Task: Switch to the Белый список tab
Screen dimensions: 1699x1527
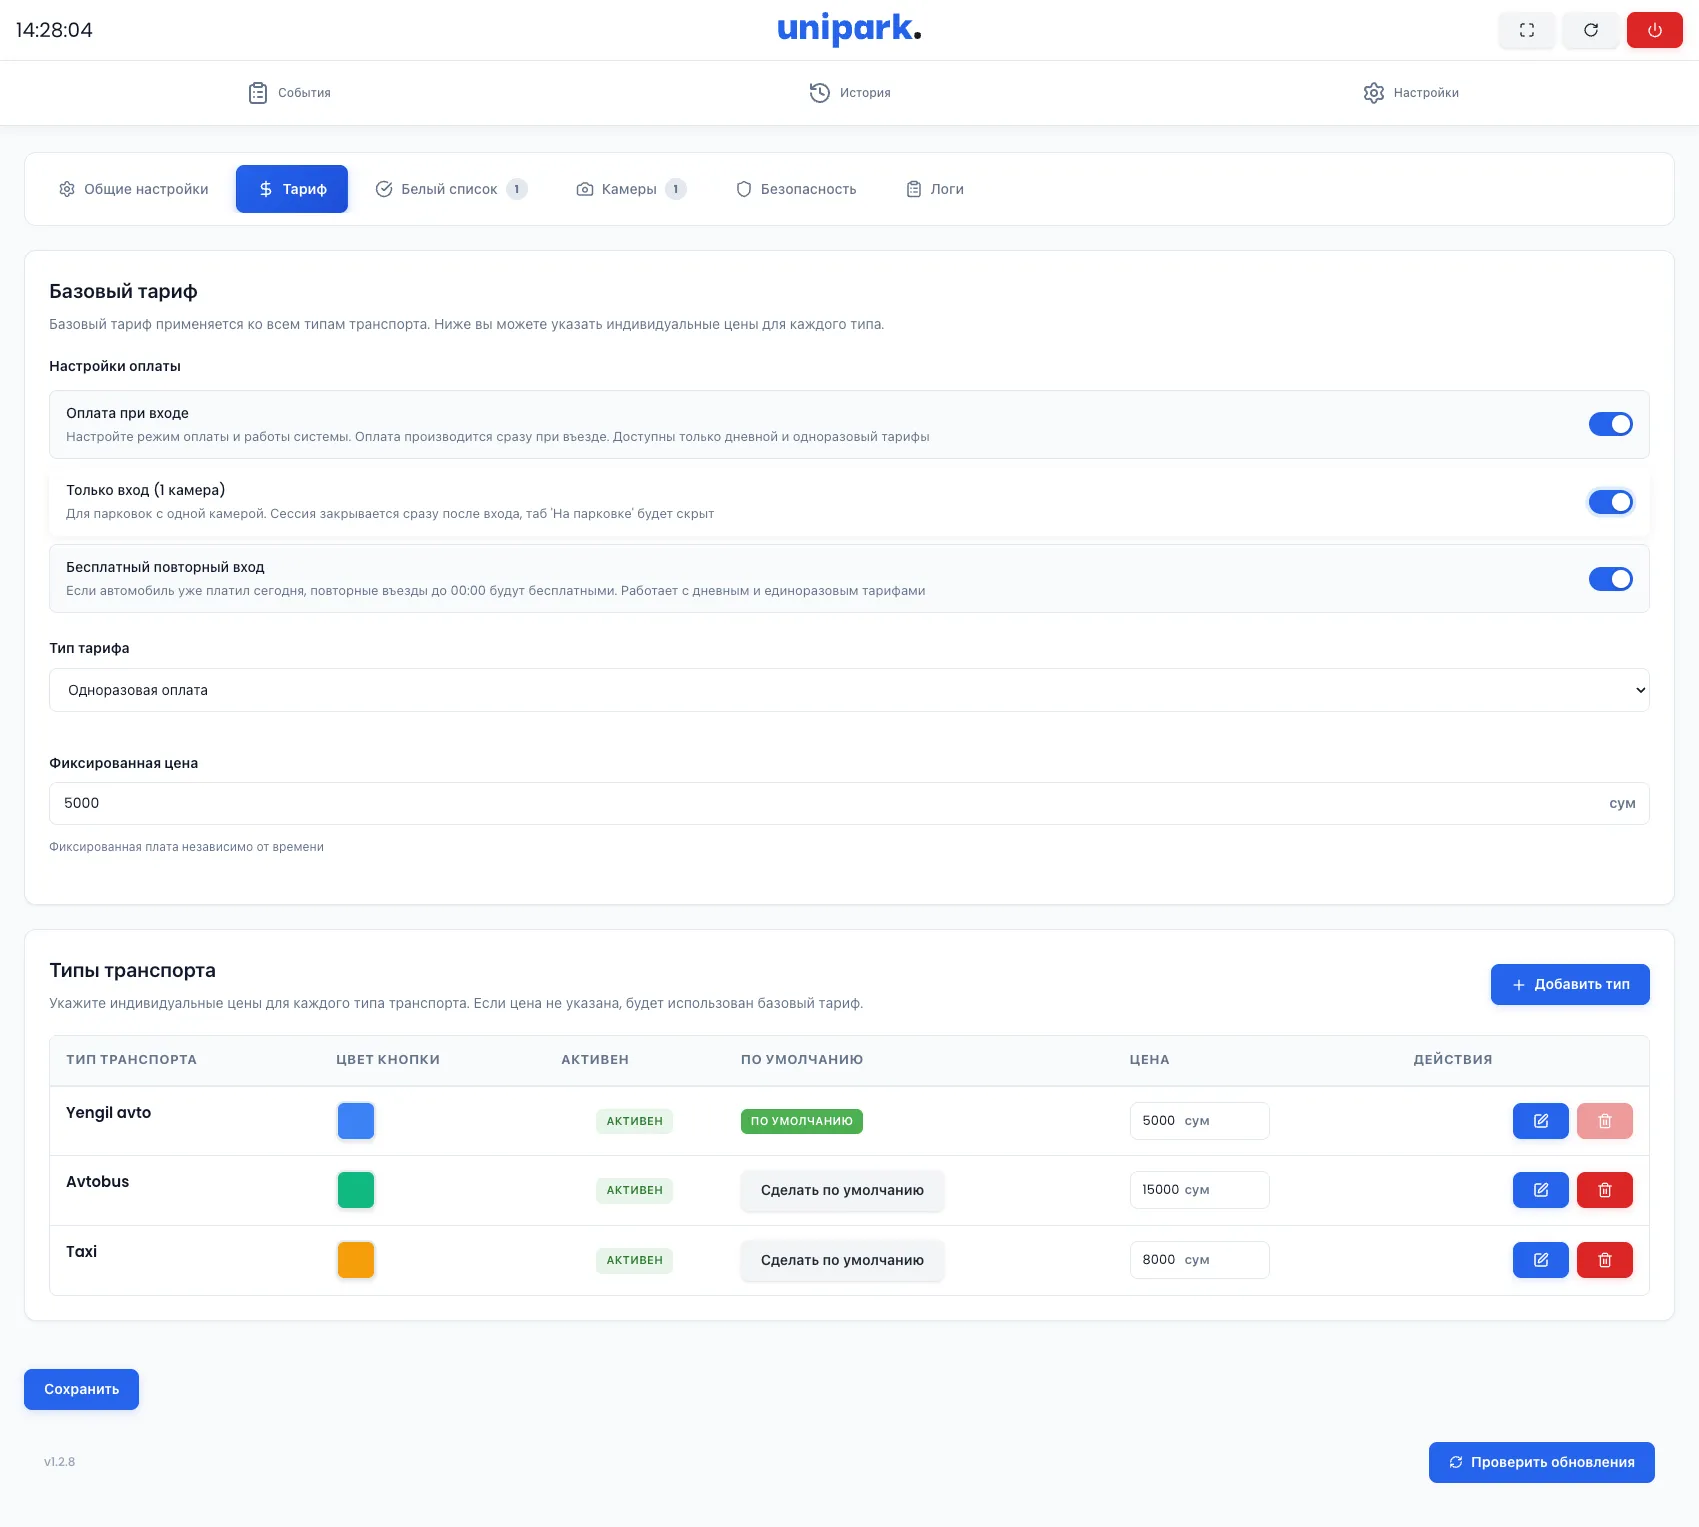Action: 450,189
